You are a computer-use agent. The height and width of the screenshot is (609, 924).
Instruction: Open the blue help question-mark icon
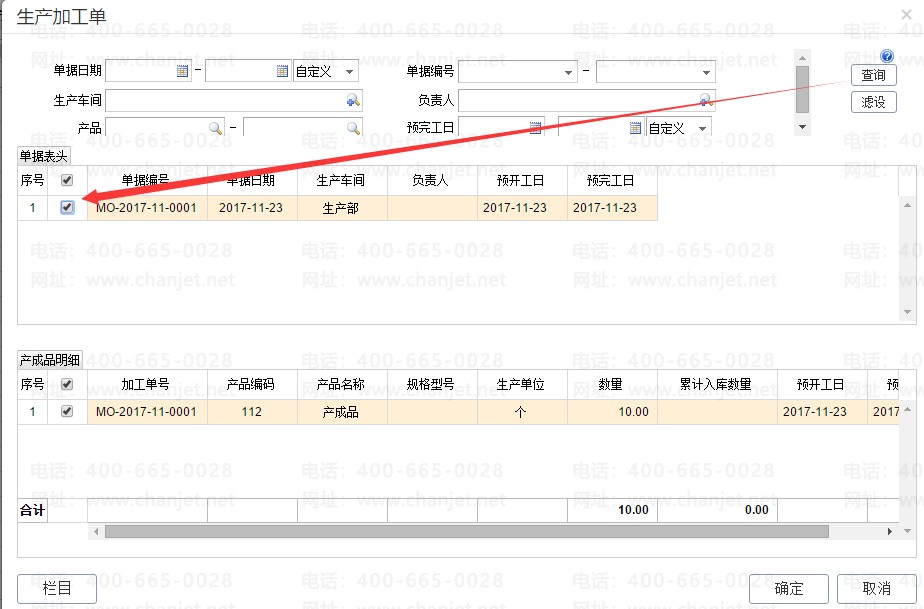pos(886,56)
